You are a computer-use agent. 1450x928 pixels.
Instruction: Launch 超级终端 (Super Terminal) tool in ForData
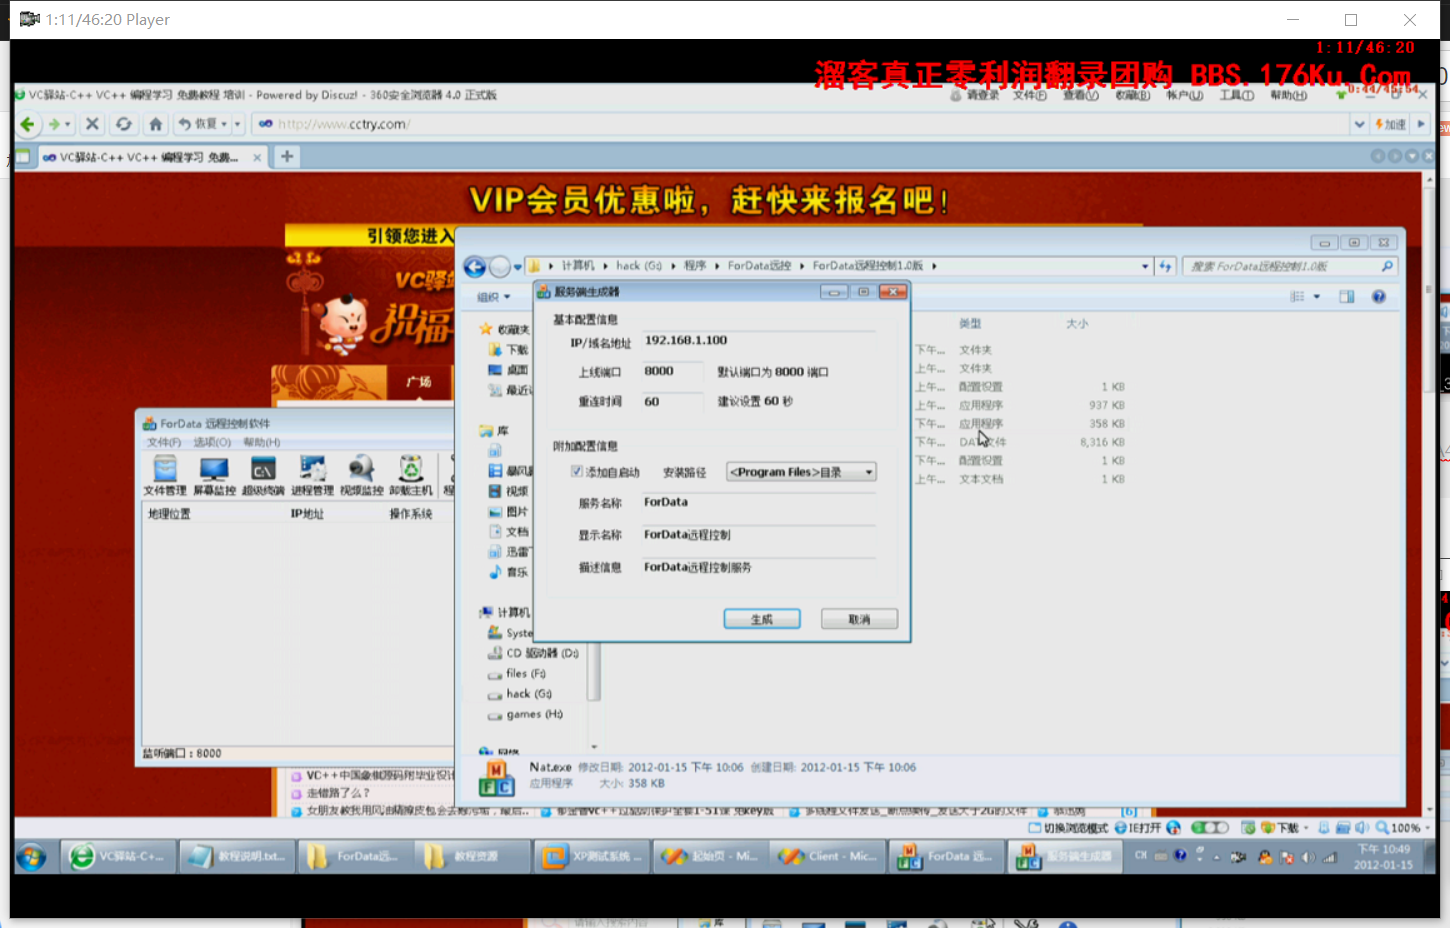[x=263, y=475]
